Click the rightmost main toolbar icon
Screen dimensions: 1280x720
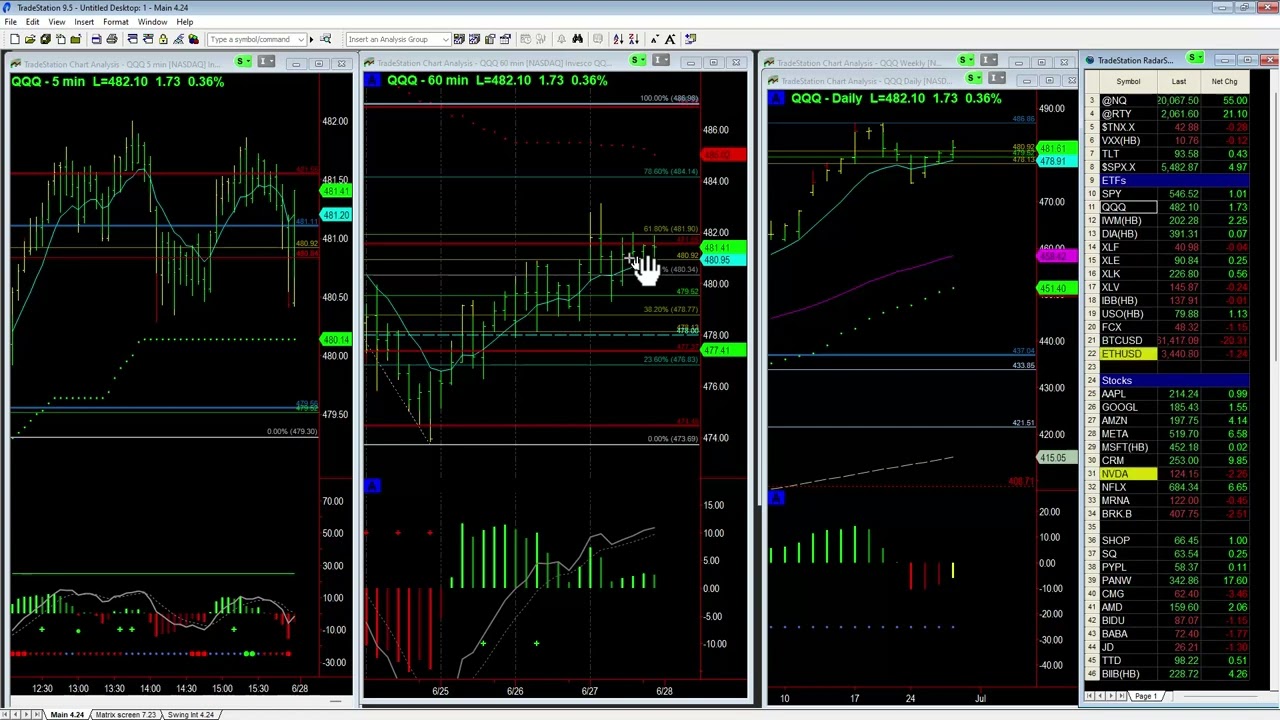click(691, 39)
